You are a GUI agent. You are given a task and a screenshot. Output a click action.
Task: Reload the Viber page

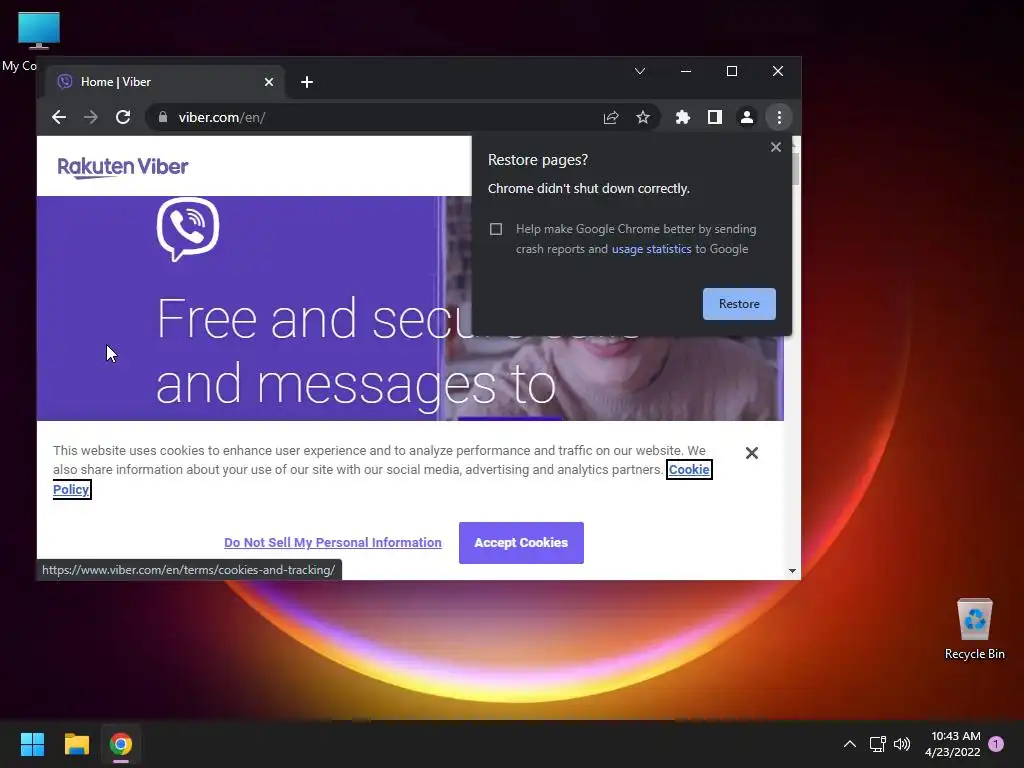(x=123, y=118)
